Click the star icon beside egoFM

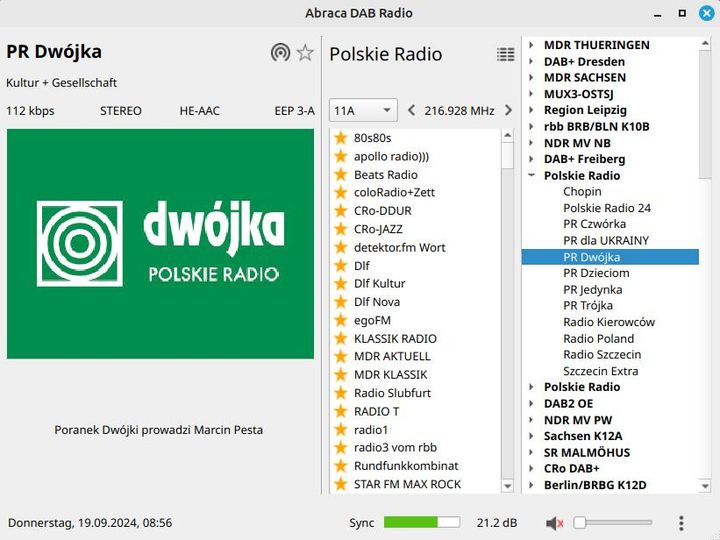click(340, 320)
